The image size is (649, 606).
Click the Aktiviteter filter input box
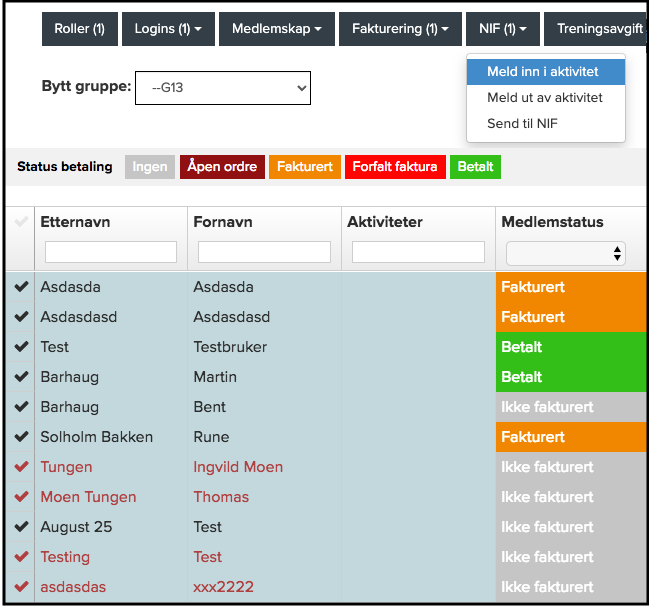point(418,252)
